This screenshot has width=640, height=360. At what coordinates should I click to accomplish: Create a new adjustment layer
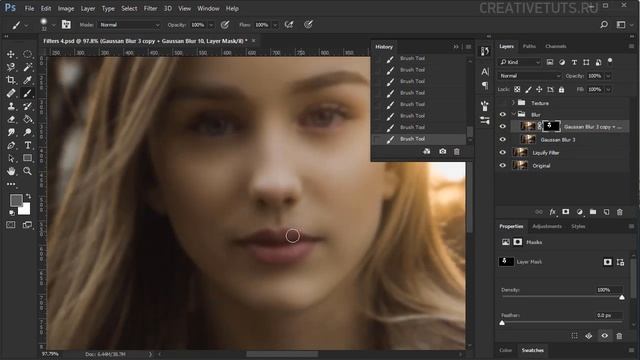pos(579,212)
